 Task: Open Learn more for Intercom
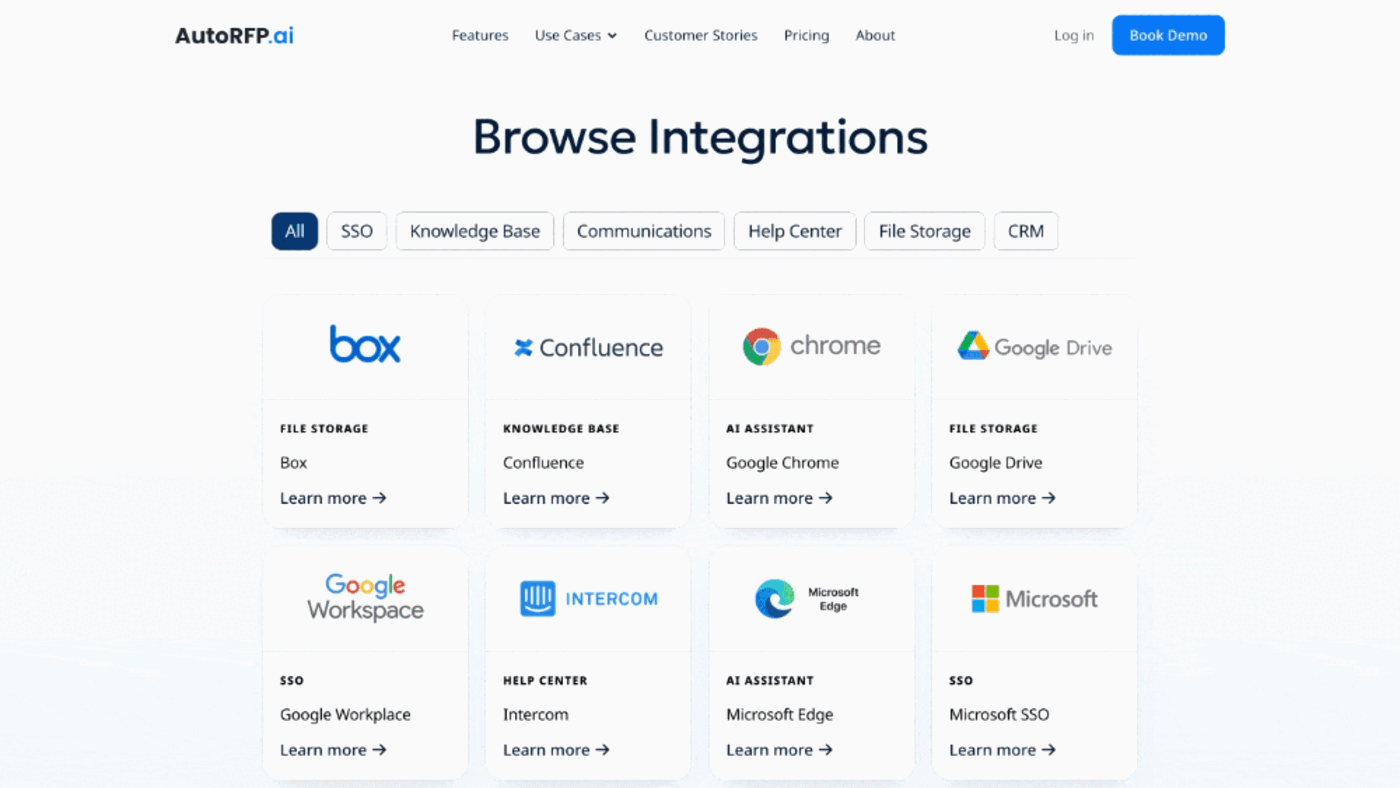click(x=556, y=749)
